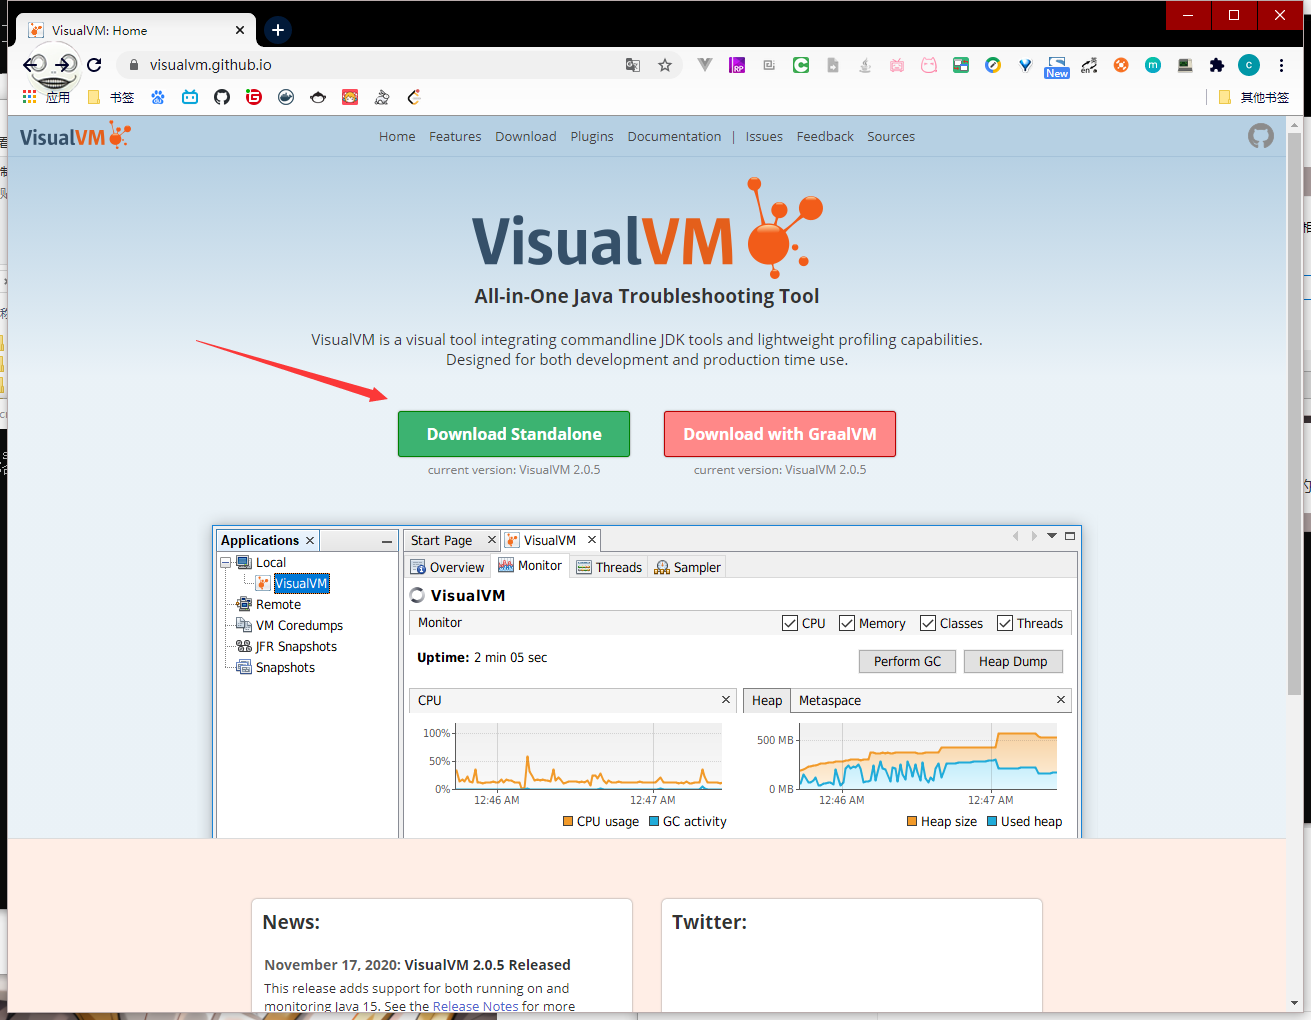Open the other bookmarks folder

(1254, 97)
